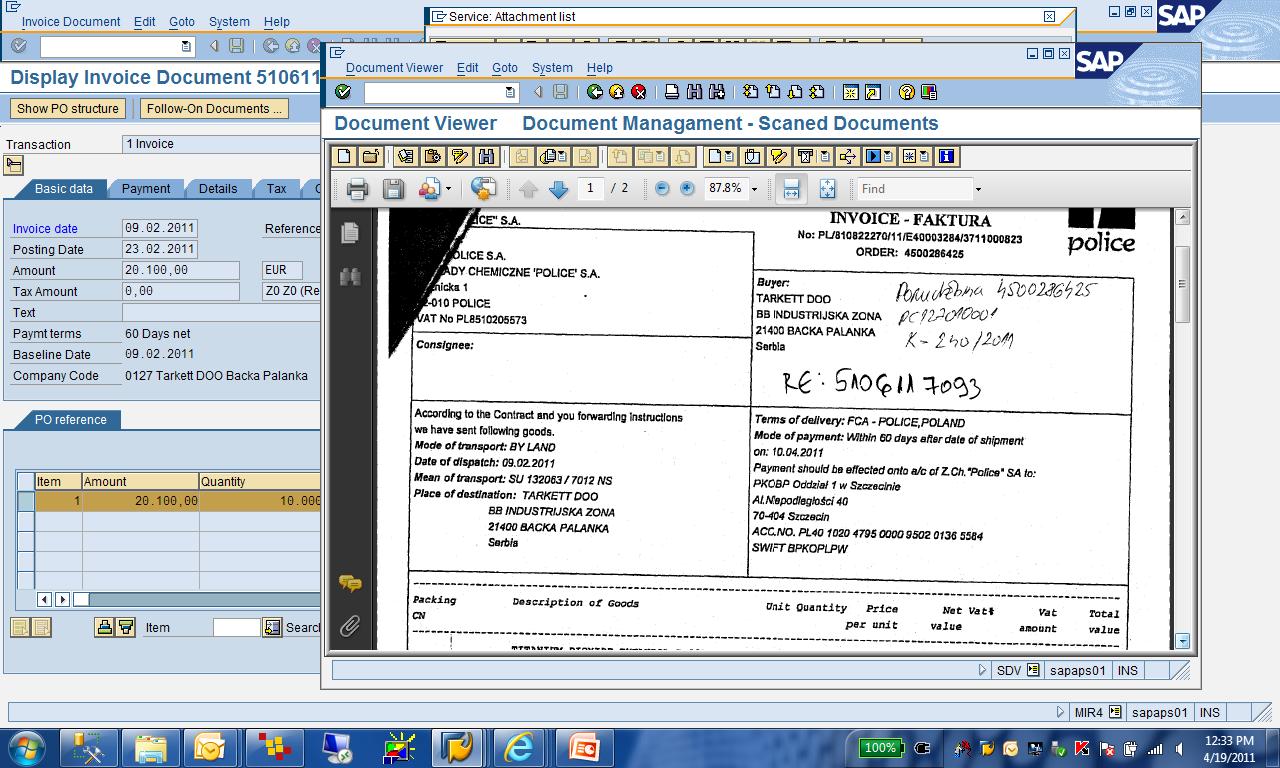The width and height of the screenshot is (1280, 768).
Task: Expand the MIR4 status bar triangle
Action: tap(1060, 712)
